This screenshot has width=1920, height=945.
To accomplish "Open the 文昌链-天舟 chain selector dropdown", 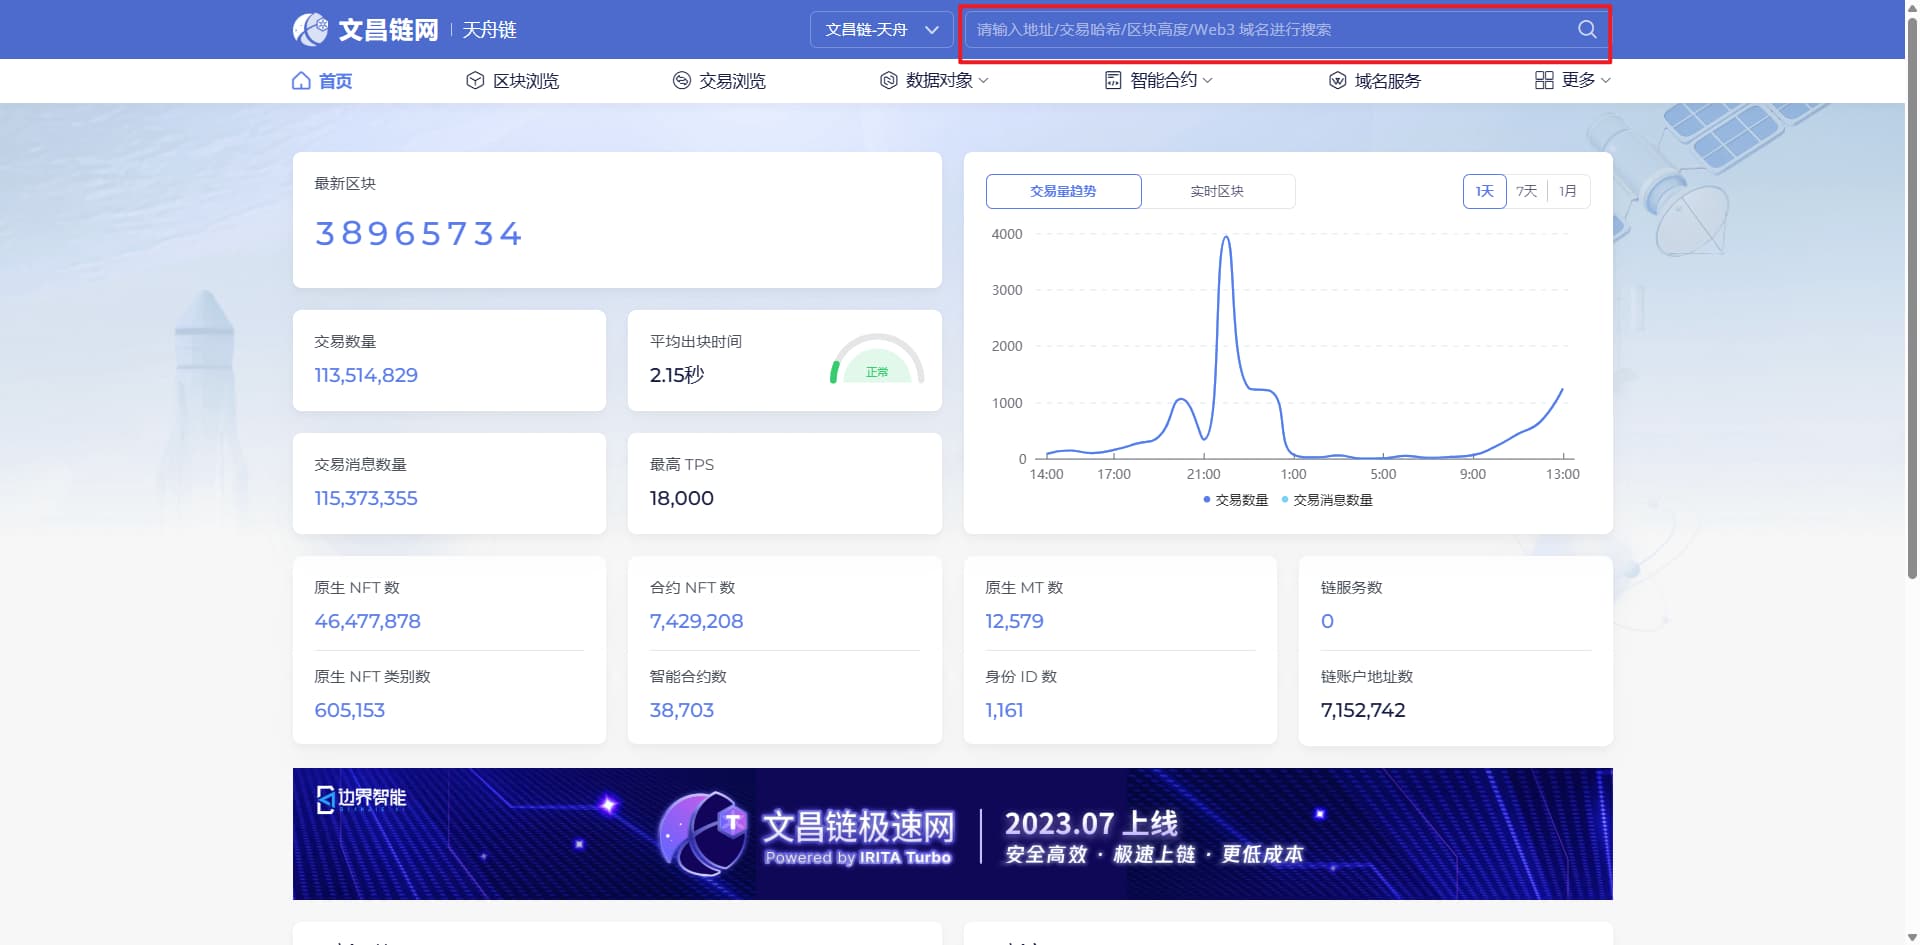I will 881,30.
